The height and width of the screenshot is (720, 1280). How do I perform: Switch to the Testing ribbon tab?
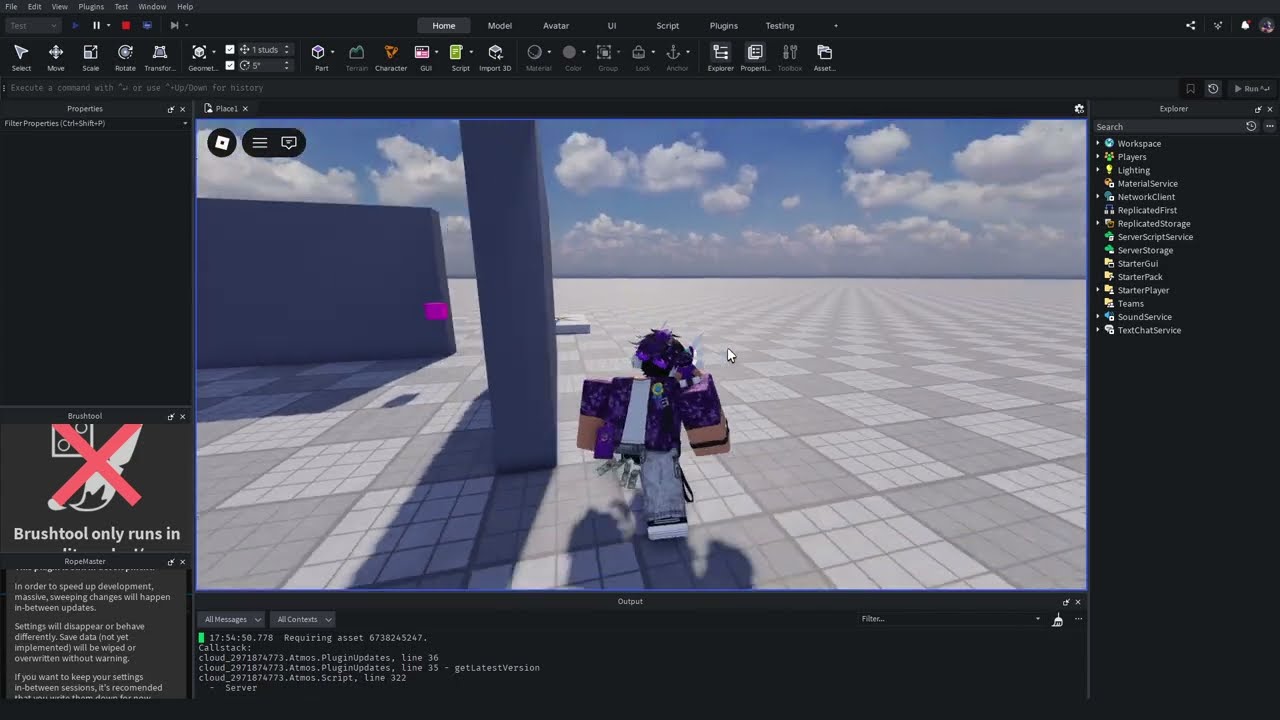pos(780,25)
